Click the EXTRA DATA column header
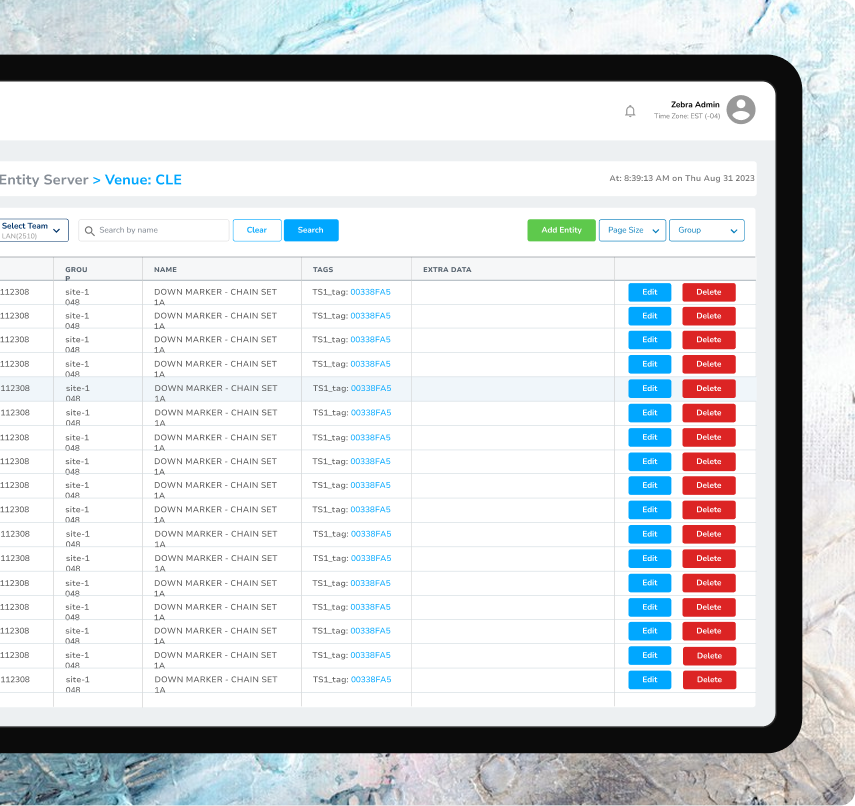The height and width of the screenshot is (806, 855). coord(447,269)
